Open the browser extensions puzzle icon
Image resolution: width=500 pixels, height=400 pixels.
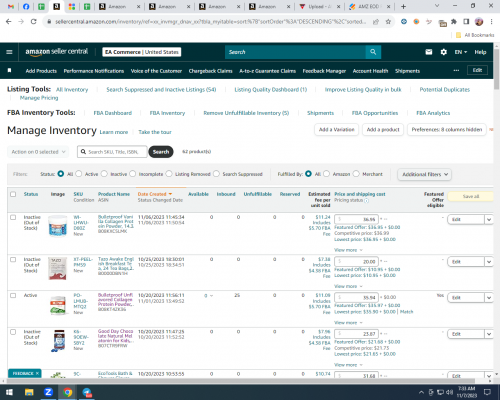(454, 22)
